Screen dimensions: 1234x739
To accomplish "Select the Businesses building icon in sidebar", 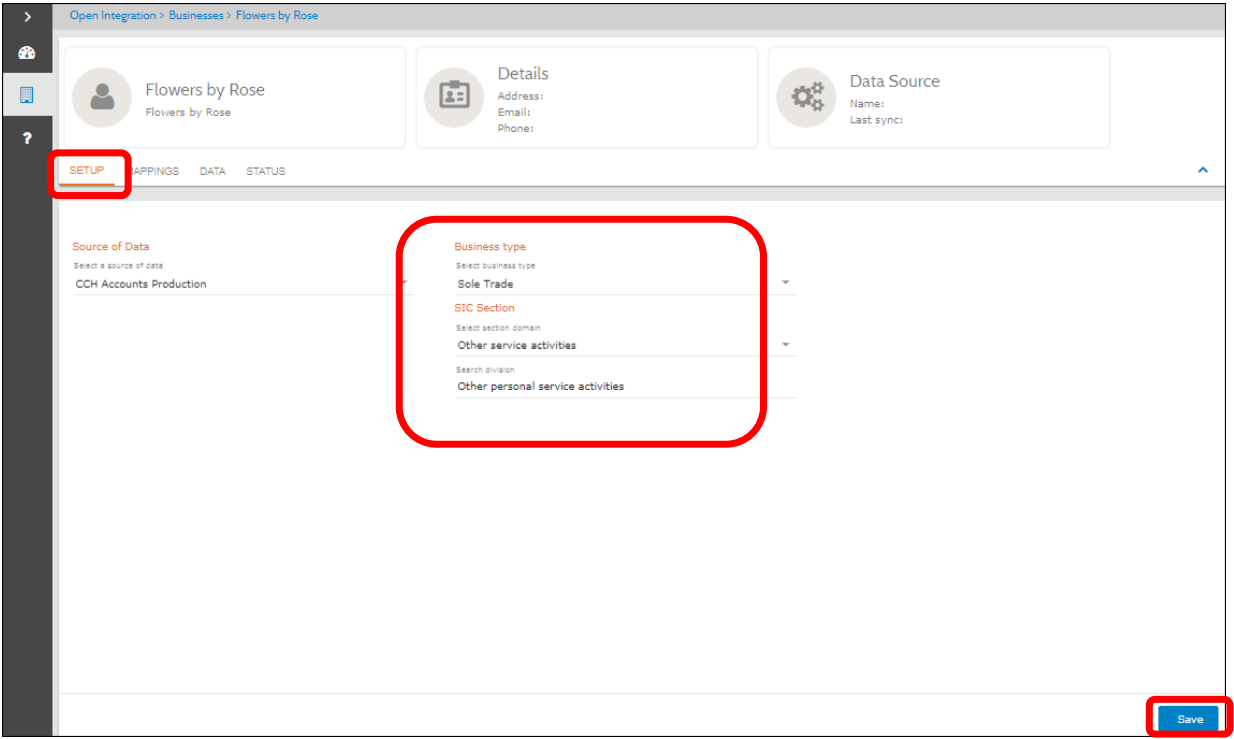I will [x=27, y=95].
